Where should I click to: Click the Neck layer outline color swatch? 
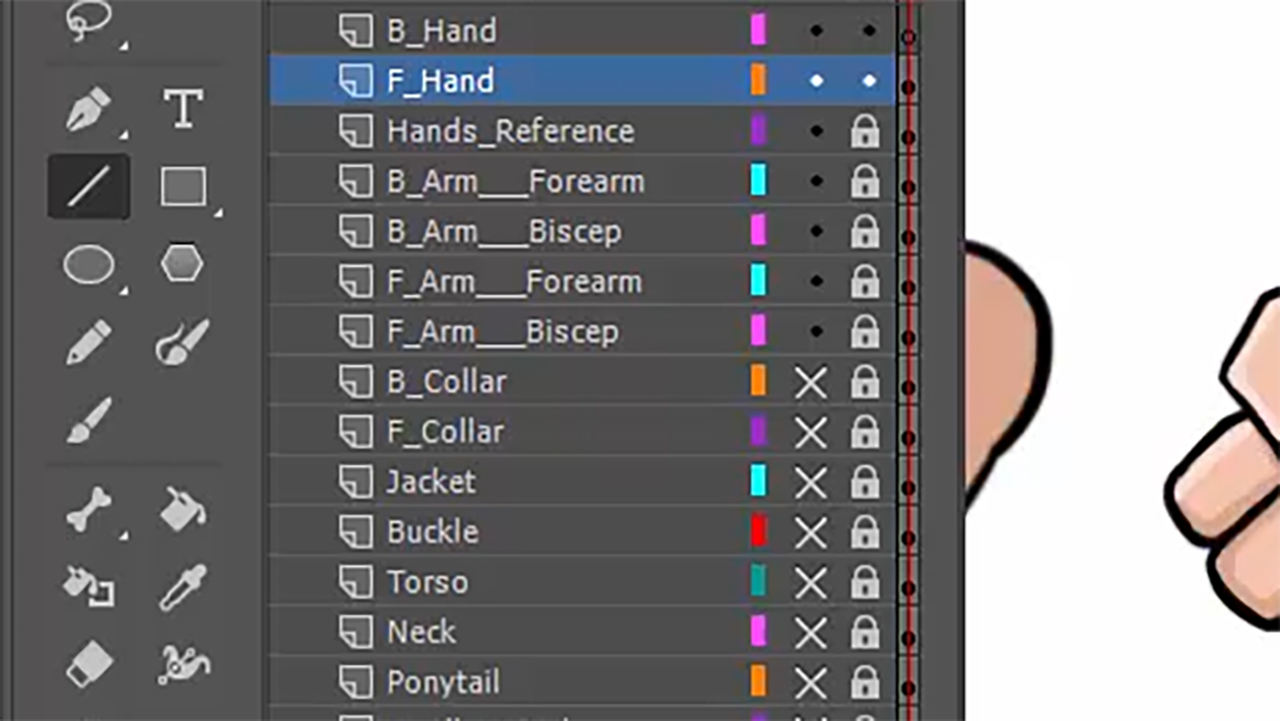point(757,631)
